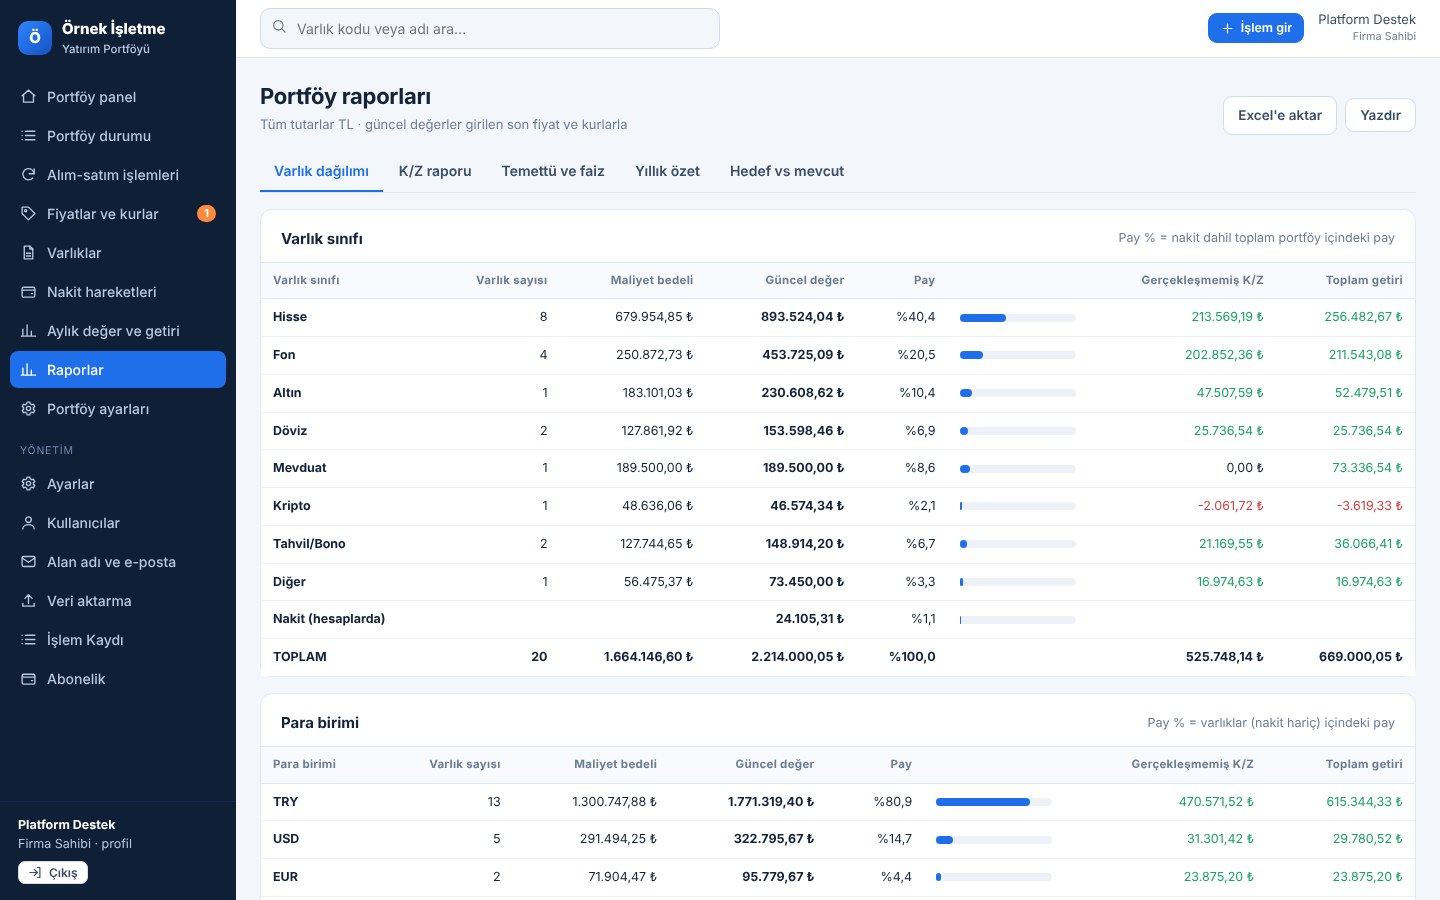Click the Portföy panel home icon
This screenshot has width=1440, height=900.
pyautogui.click(x=28, y=97)
